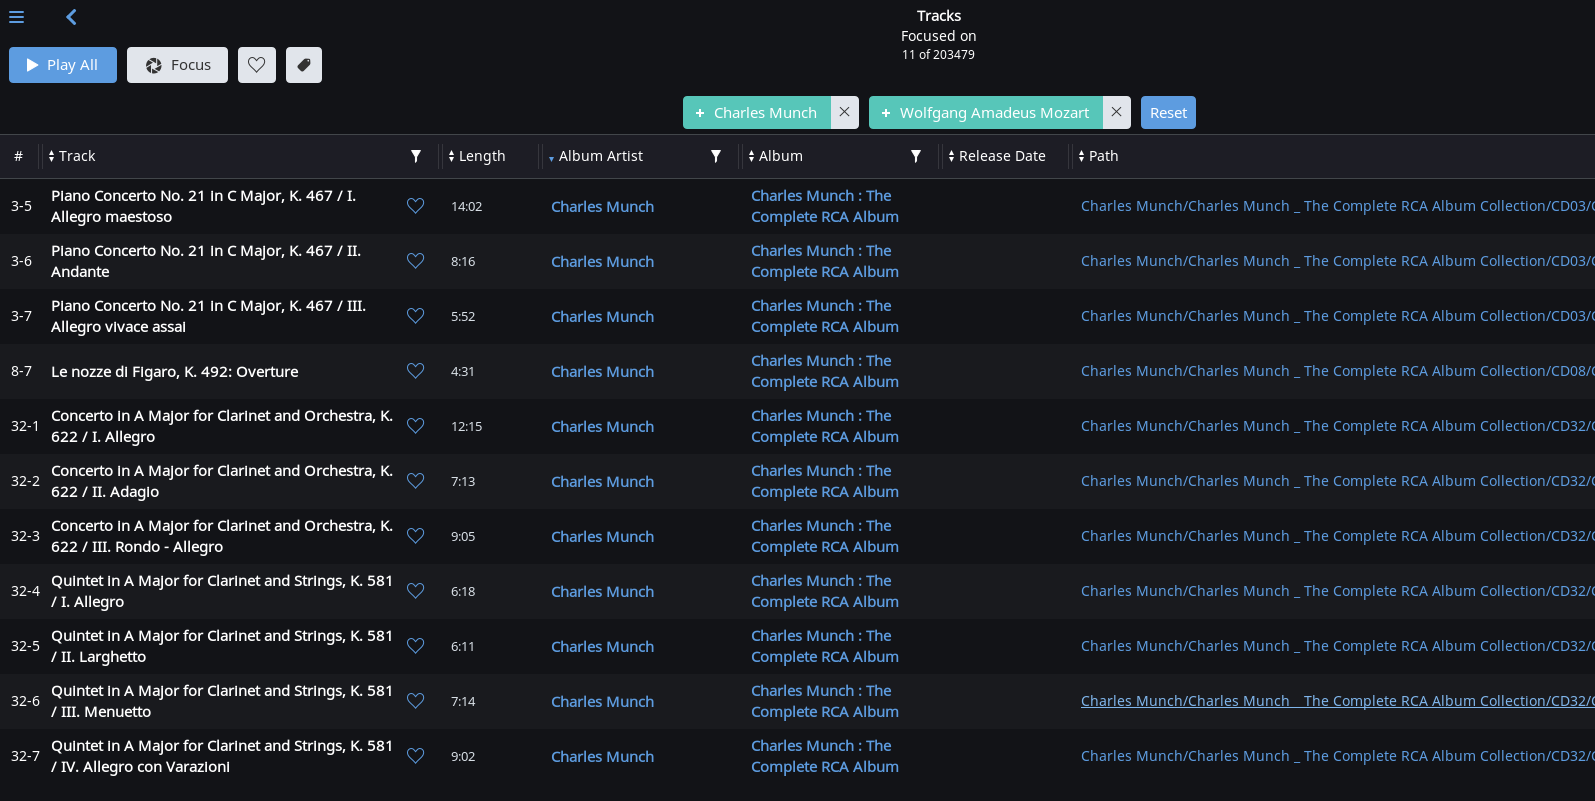The image size is (1595, 801).
Task: Open the file path link for track 3-7
Action: [1337, 316]
